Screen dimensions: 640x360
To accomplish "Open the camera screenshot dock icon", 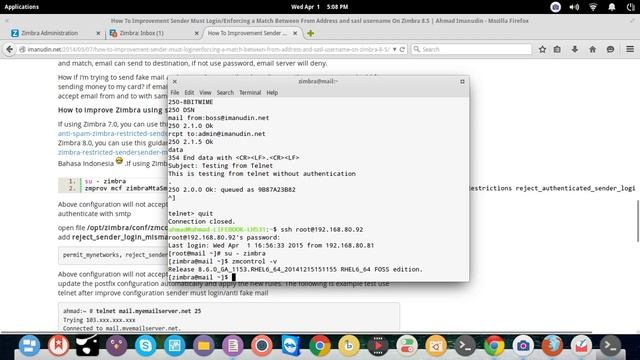I will [x=523, y=346].
